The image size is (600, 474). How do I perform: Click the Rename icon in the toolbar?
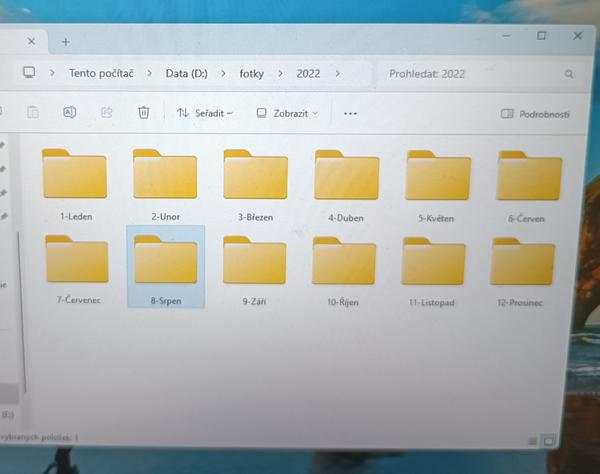tap(70, 113)
